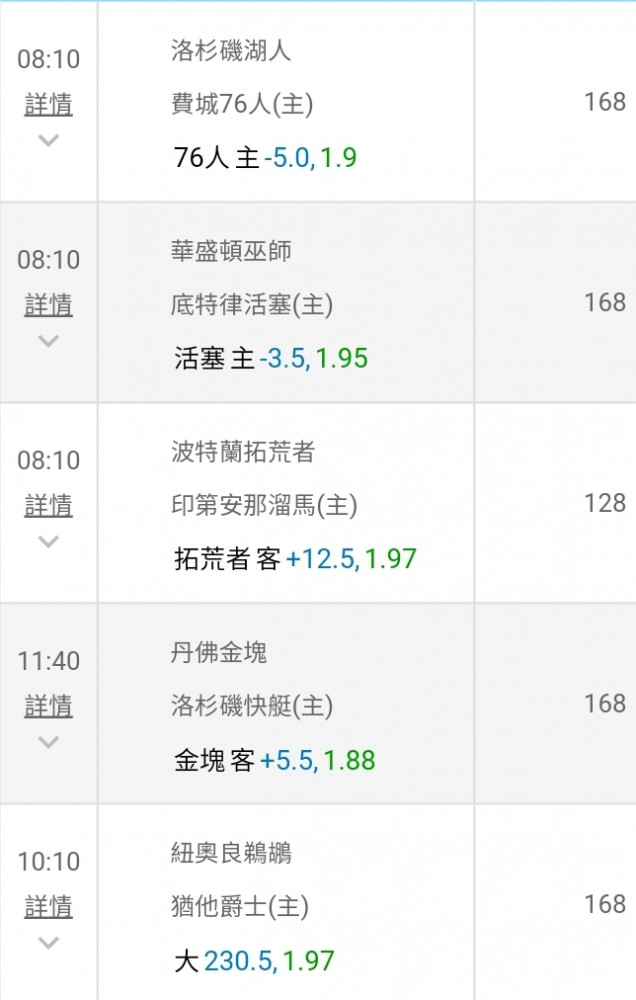Select the 76人 主 -5.0 pick
636x1000 pixels.
coord(265,158)
